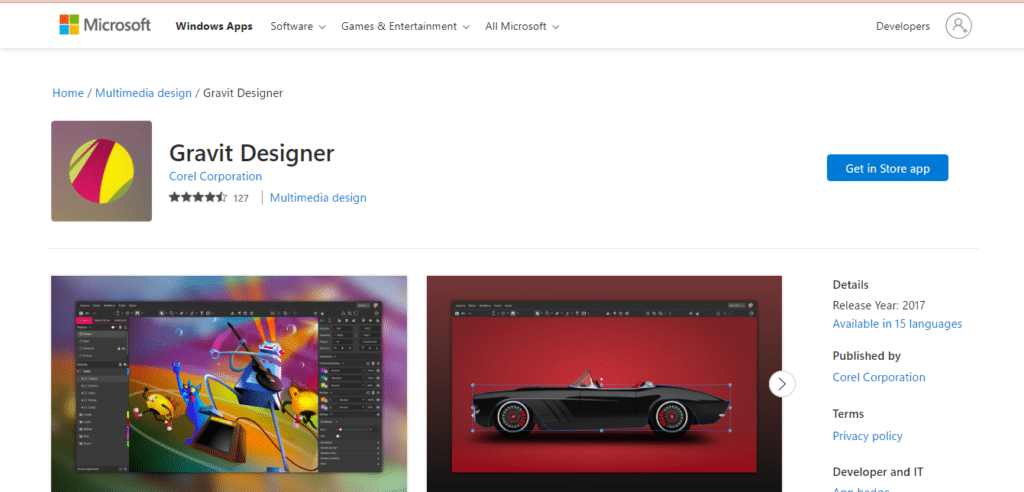Open Multimedia design category beside rating
Image resolution: width=1024 pixels, height=492 pixels.
(318, 197)
